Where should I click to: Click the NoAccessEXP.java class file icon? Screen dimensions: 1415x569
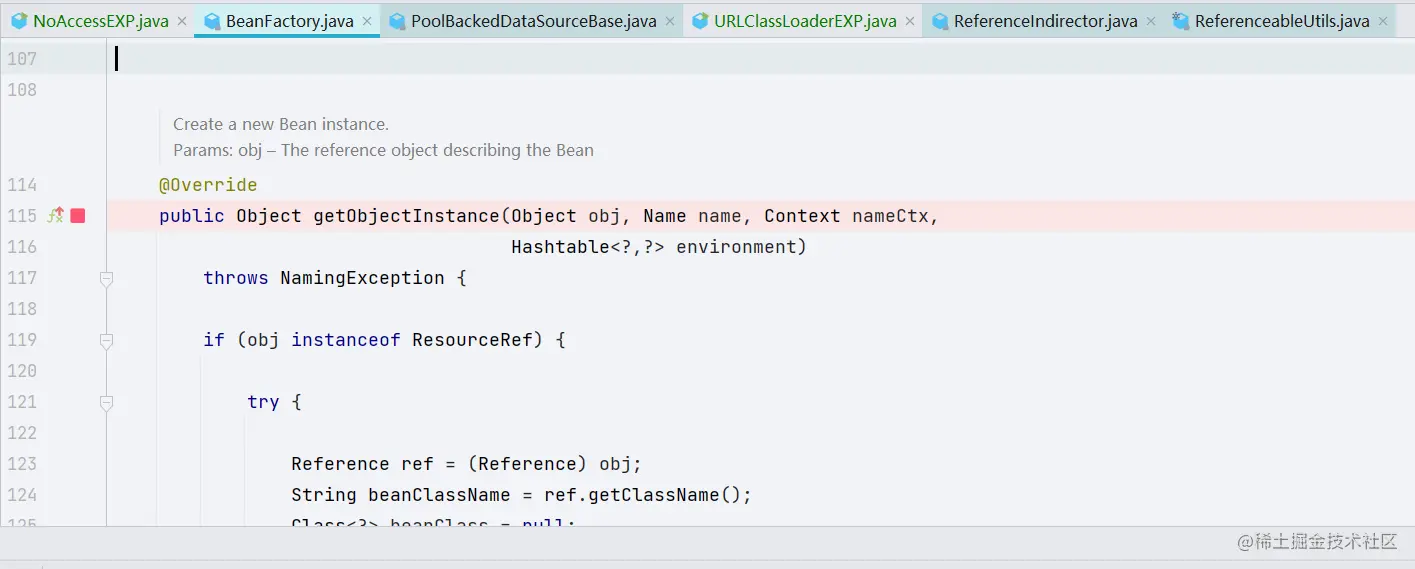point(19,21)
